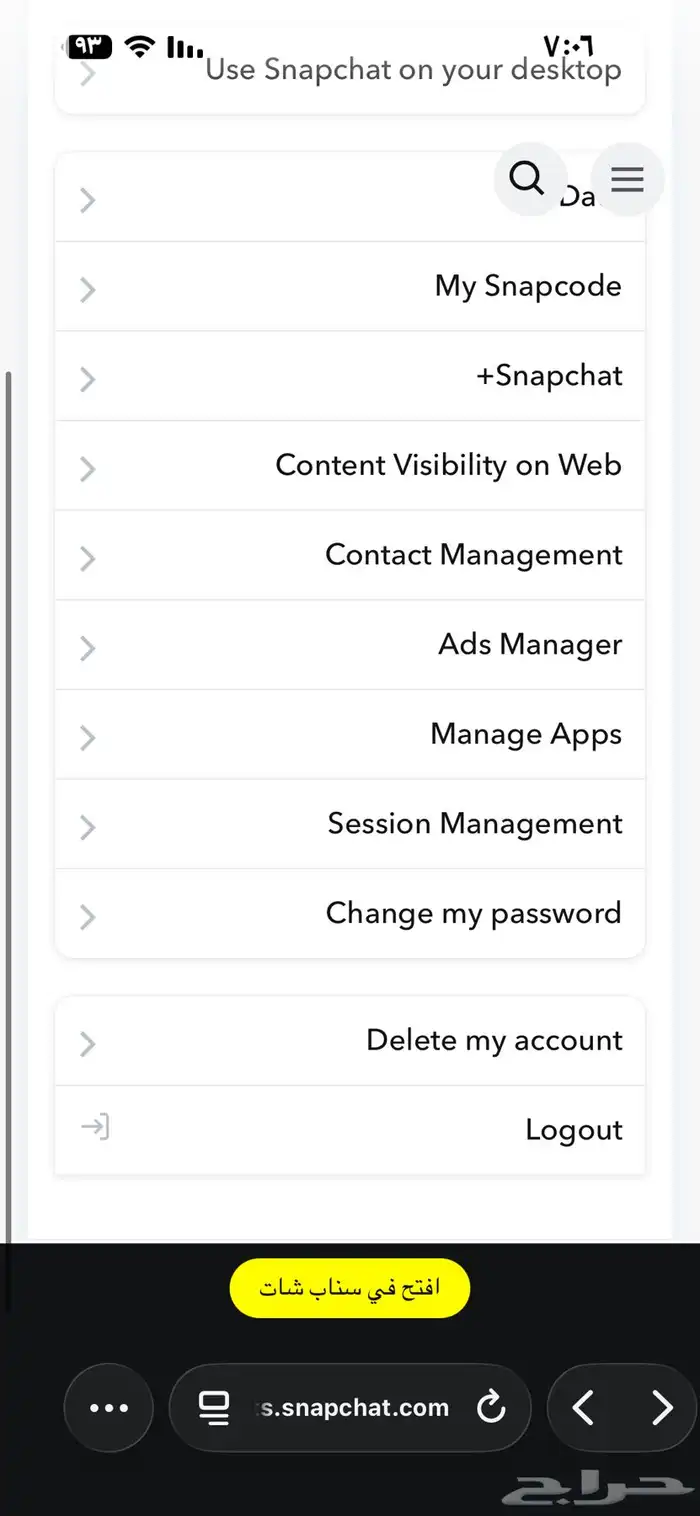
Task: Choose Delete my account
Action: tap(494, 1040)
